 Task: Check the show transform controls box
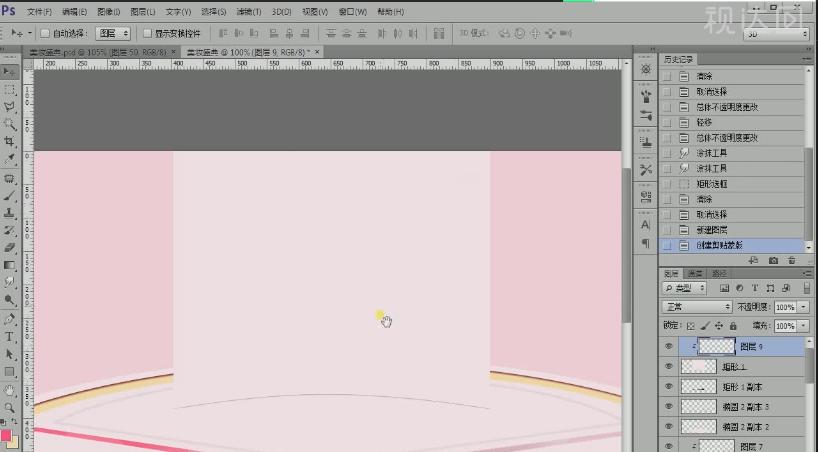[147, 33]
